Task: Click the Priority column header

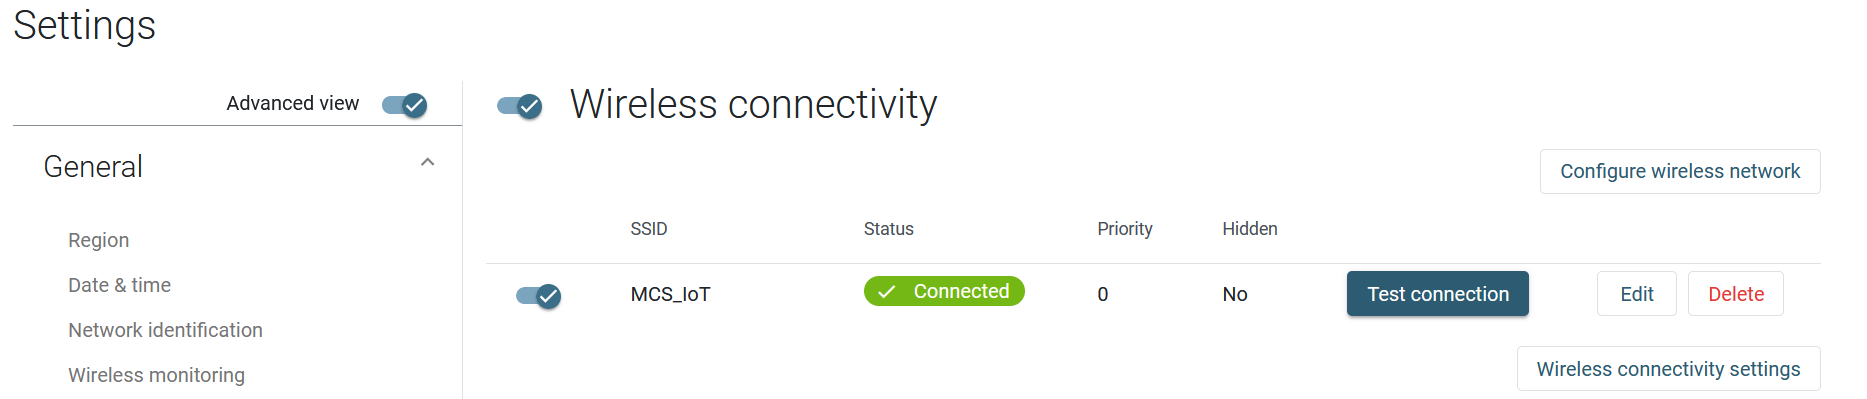Action: [x=1125, y=229]
